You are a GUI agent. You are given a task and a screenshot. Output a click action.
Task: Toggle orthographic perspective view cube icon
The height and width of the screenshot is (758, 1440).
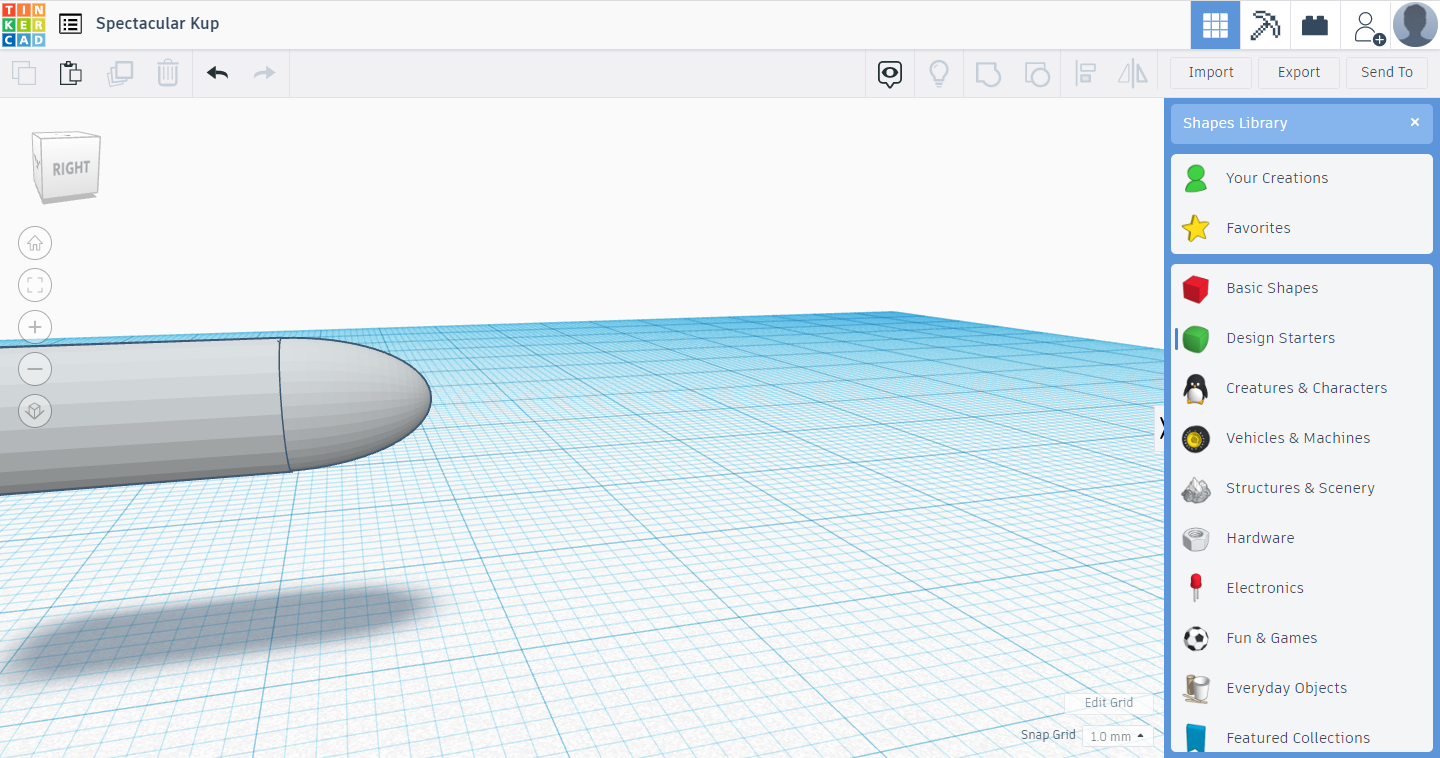pos(35,411)
